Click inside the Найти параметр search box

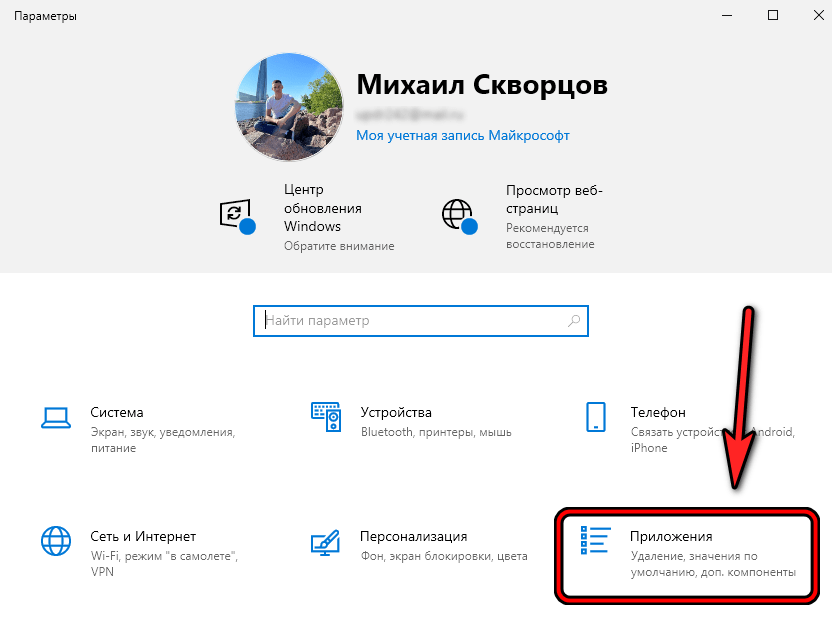(x=400, y=321)
